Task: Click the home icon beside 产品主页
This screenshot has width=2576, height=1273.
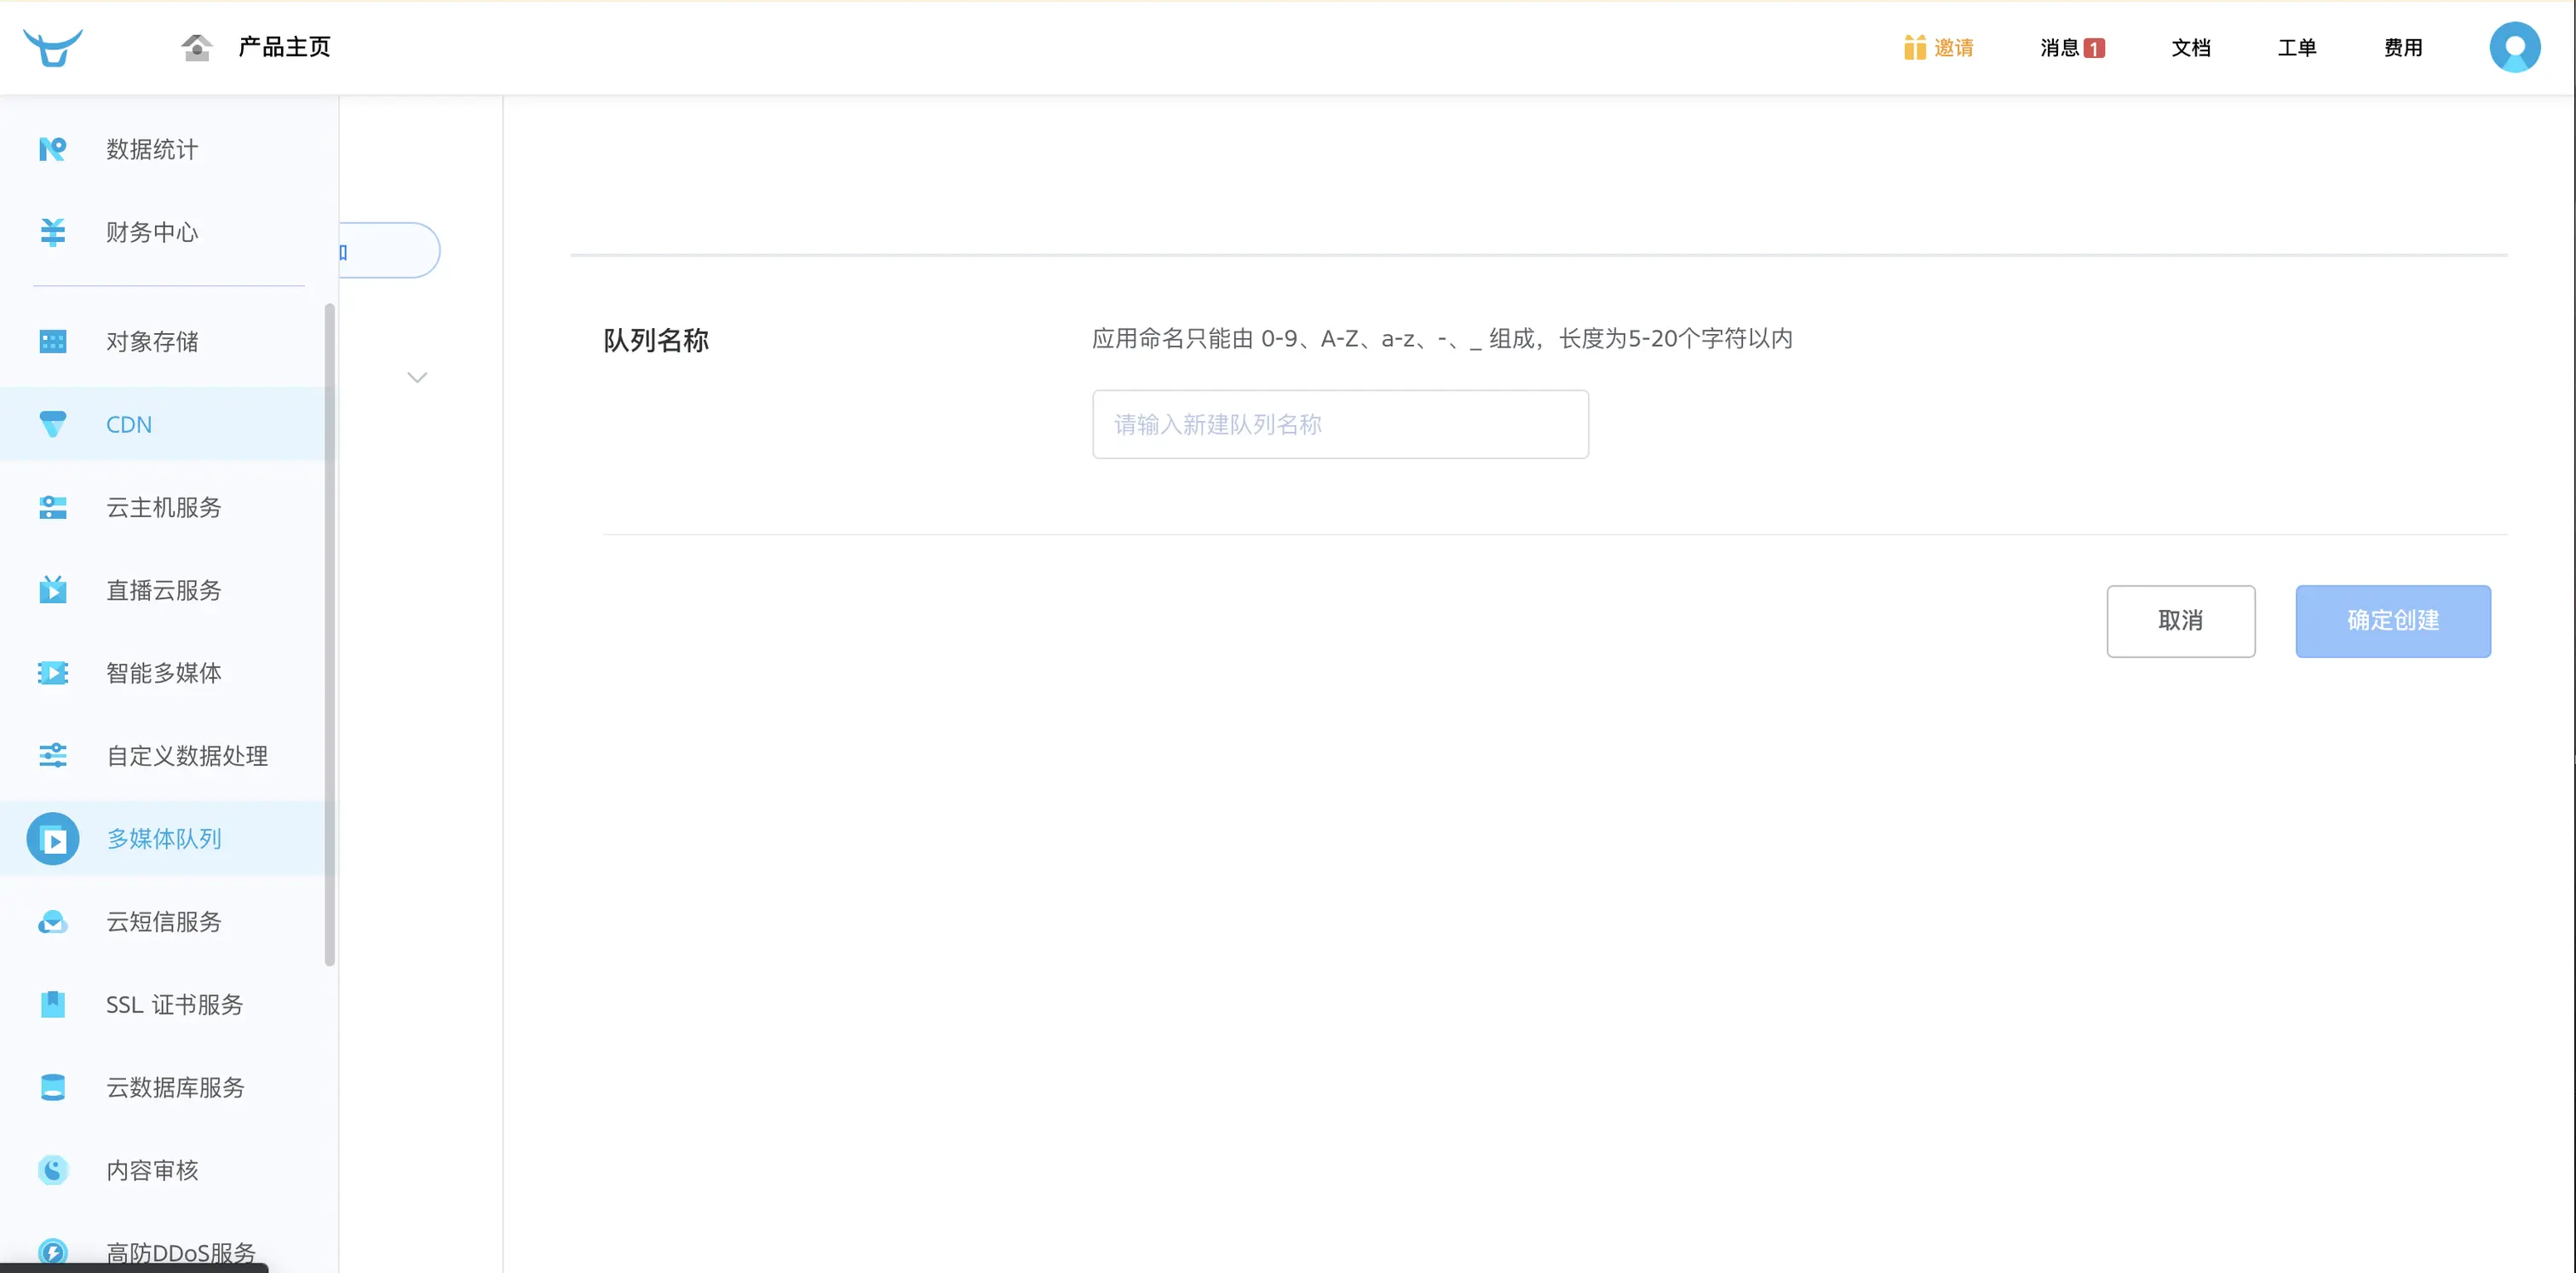Action: (196, 47)
